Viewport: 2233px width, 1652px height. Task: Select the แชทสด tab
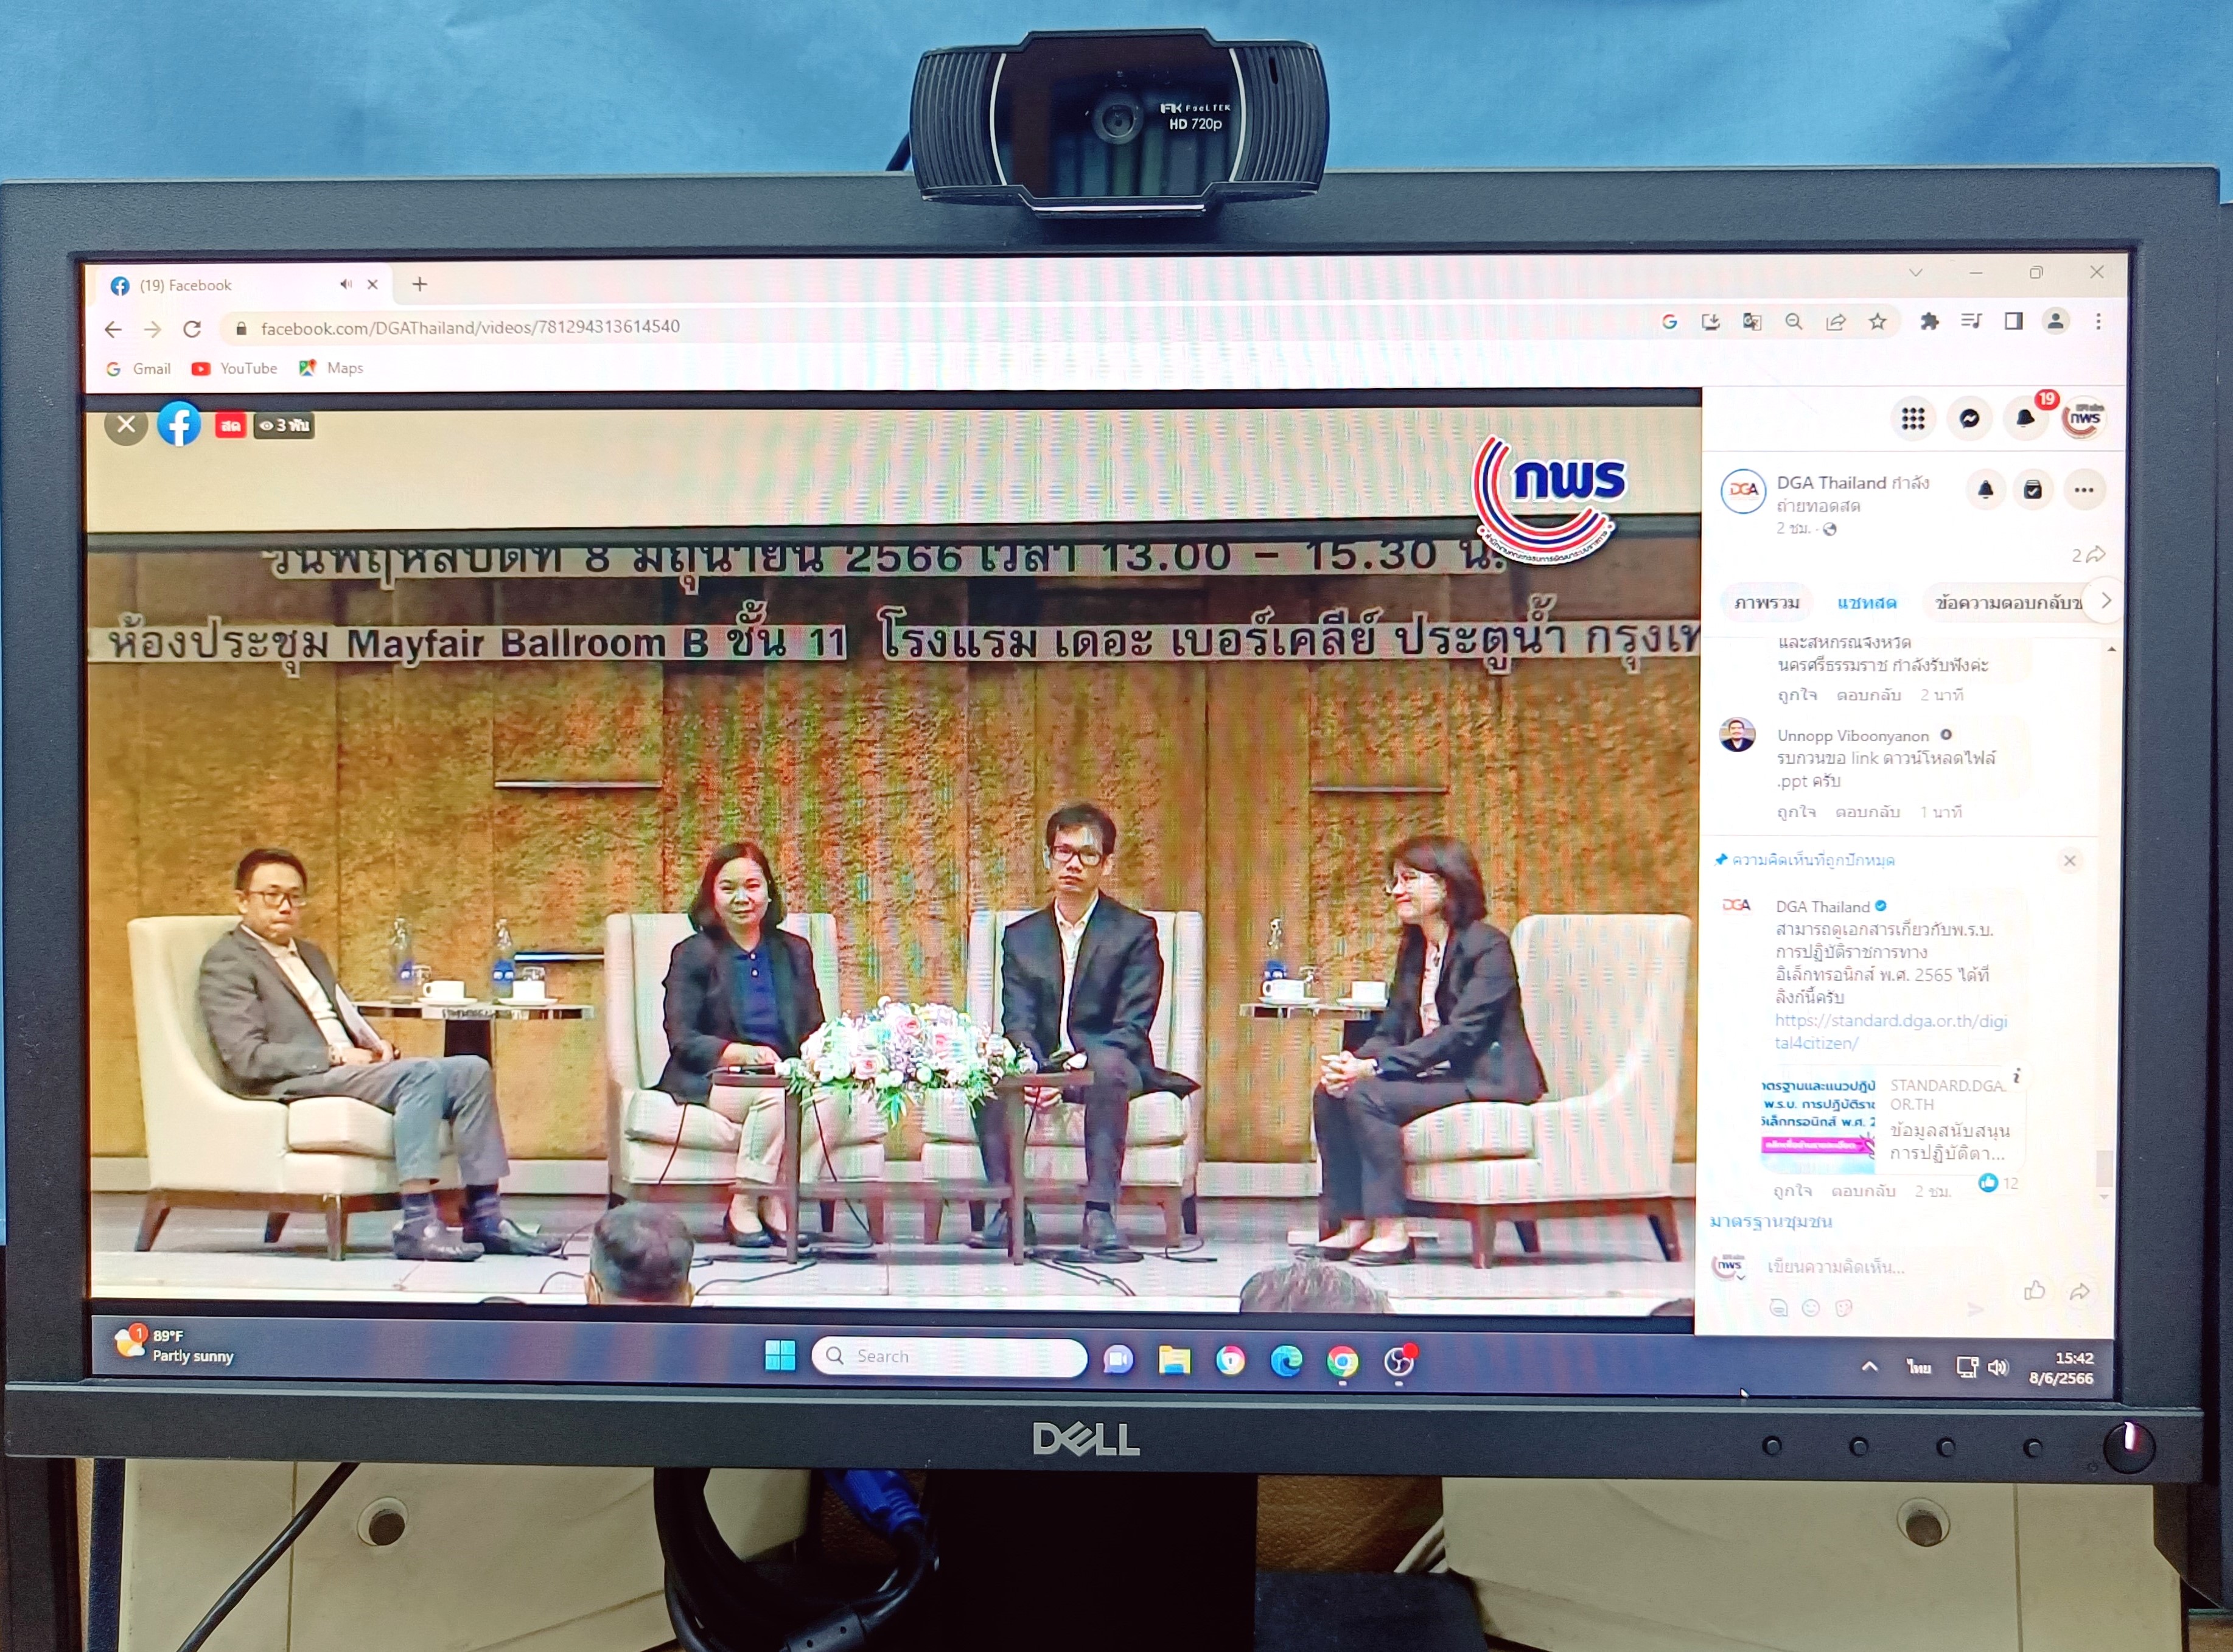point(1867,603)
